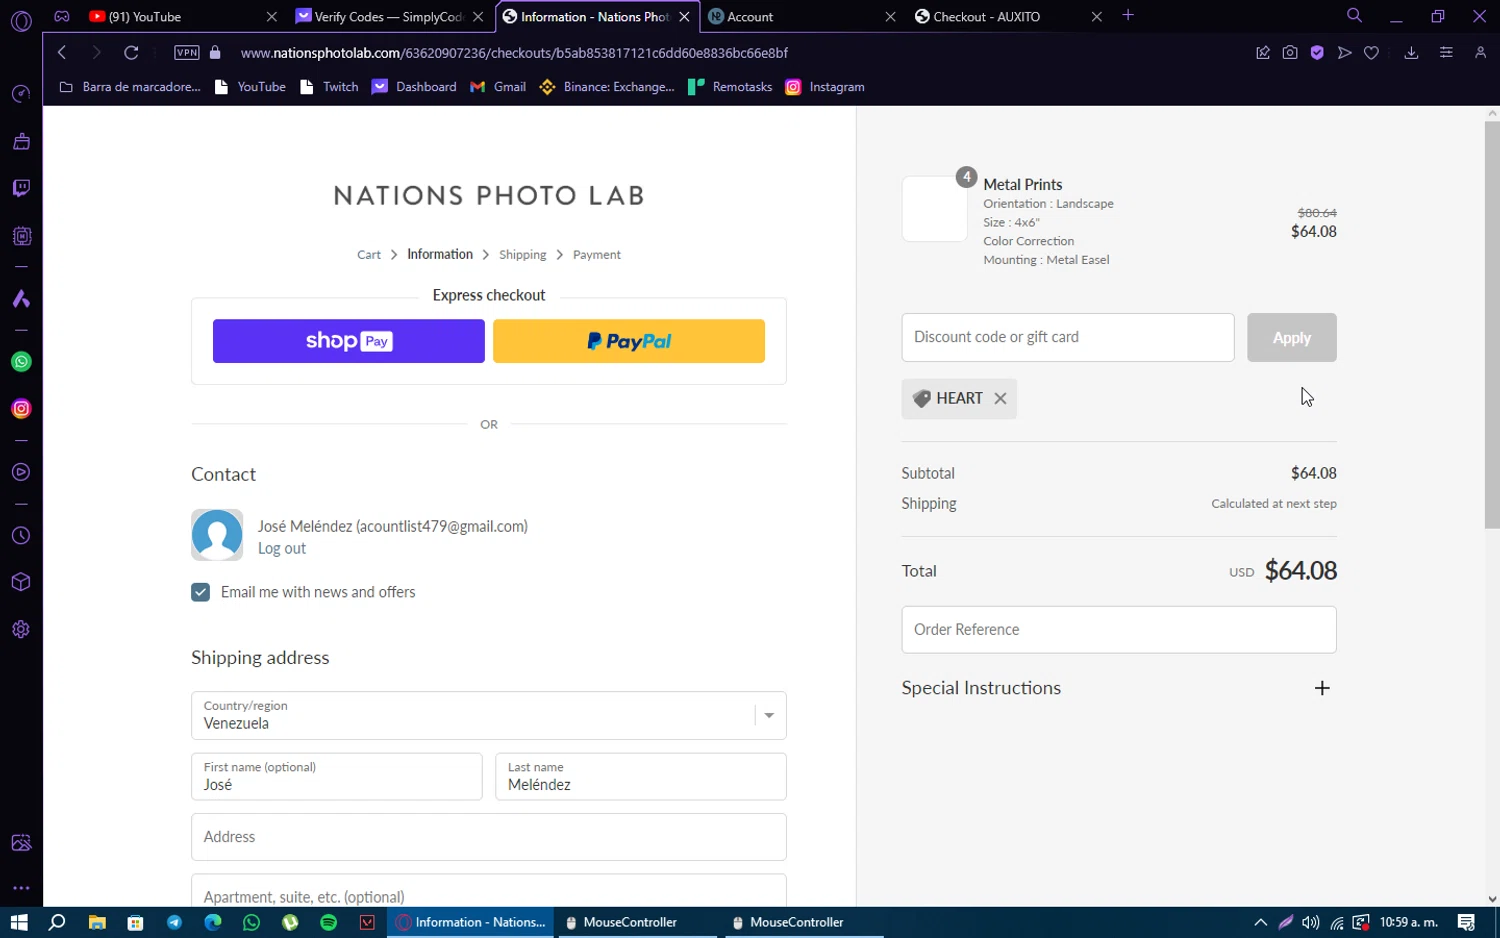Open the Country/region dropdown

coord(489,715)
